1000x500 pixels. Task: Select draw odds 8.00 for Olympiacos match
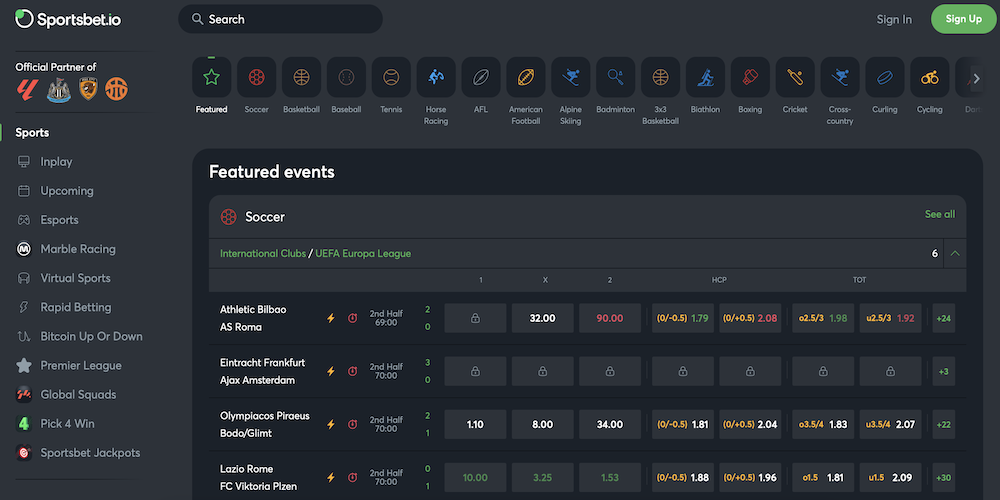click(542, 424)
